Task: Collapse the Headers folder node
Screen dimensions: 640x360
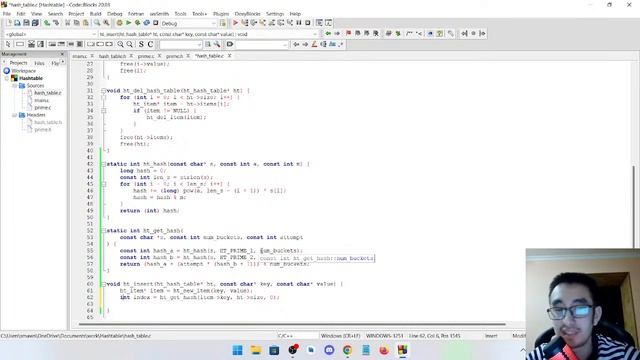Action: click(14, 115)
